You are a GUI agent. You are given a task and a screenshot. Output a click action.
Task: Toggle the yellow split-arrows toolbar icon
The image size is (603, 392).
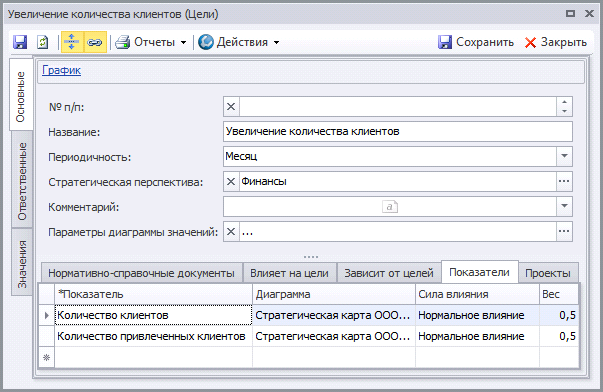coord(72,42)
